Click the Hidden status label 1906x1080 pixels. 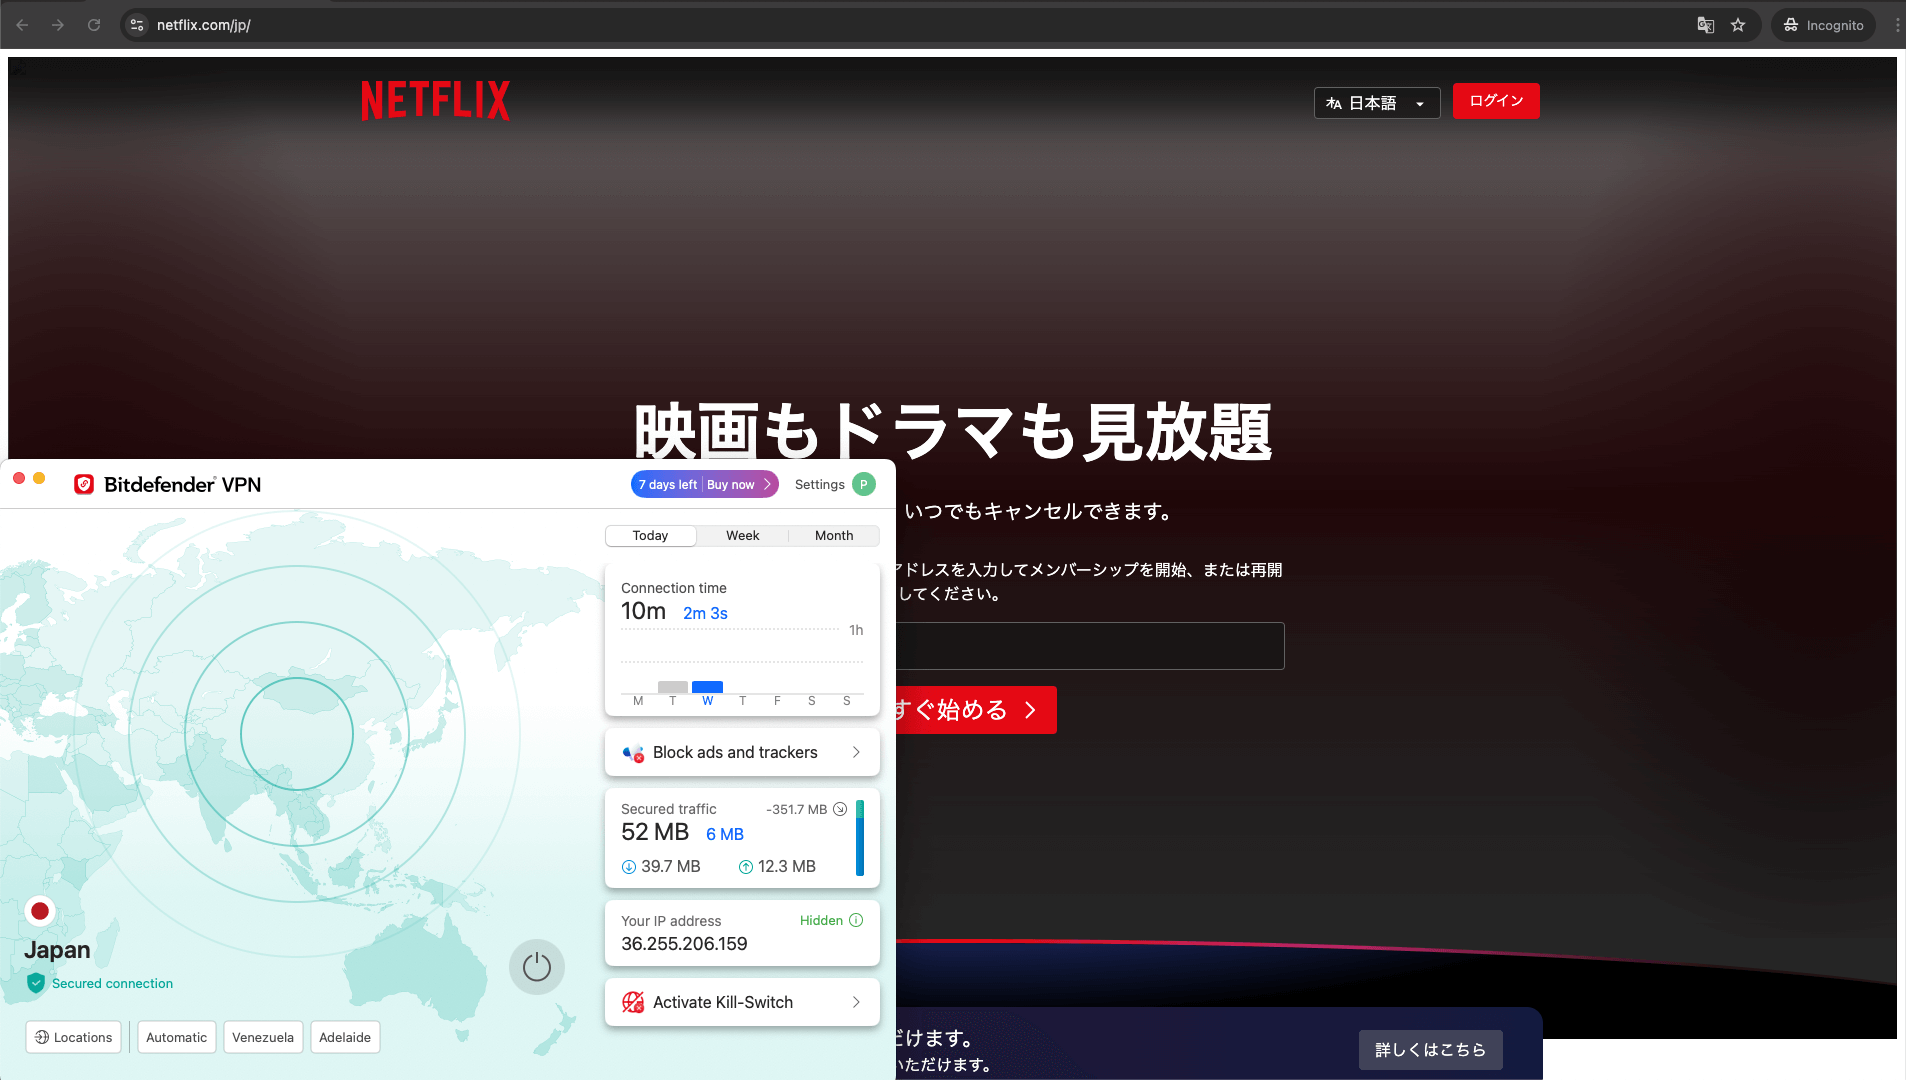[821, 921]
